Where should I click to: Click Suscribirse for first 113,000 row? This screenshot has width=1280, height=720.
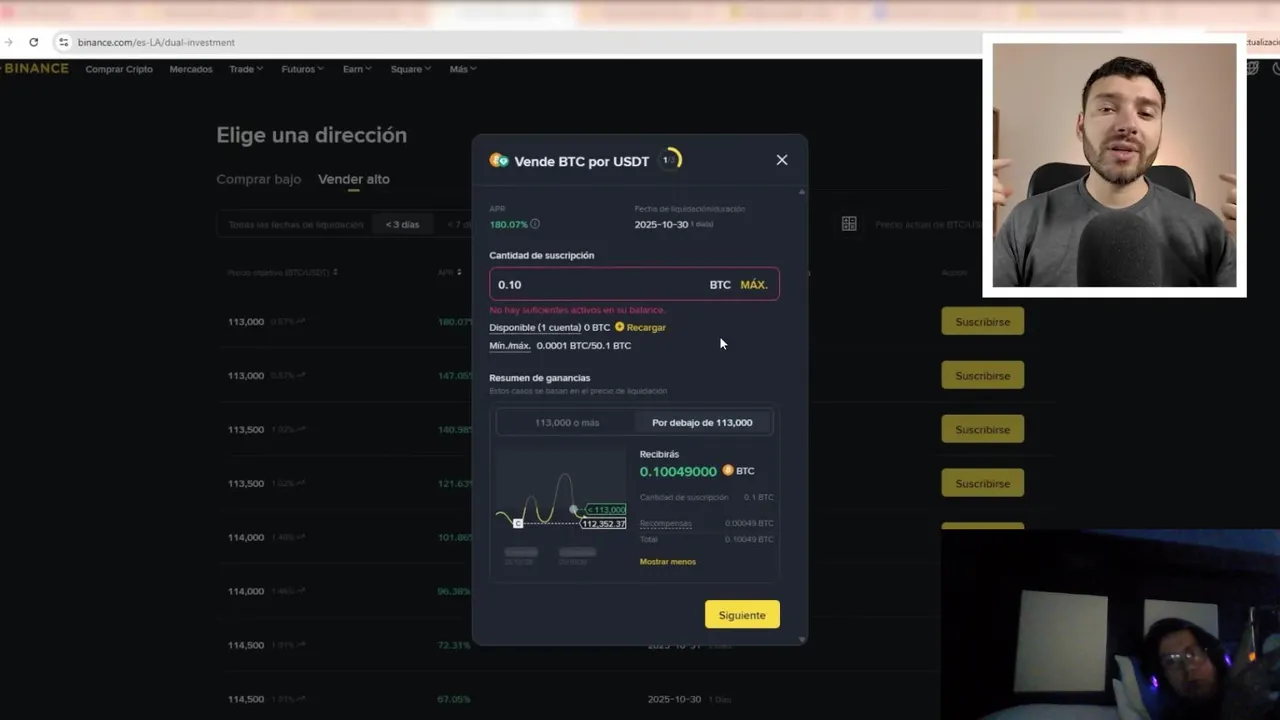(983, 321)
